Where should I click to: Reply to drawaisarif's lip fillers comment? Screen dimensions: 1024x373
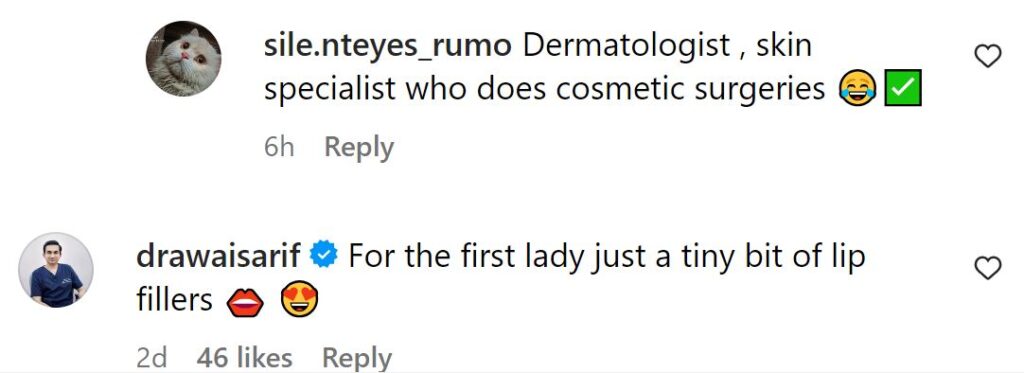tap(357, 357)
